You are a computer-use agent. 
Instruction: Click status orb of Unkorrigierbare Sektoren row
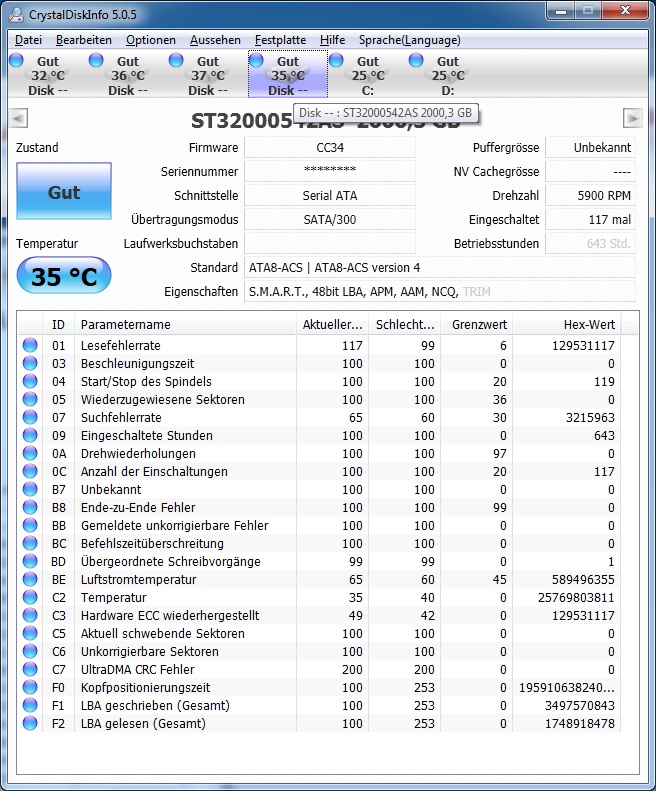[x=30, y=651]
